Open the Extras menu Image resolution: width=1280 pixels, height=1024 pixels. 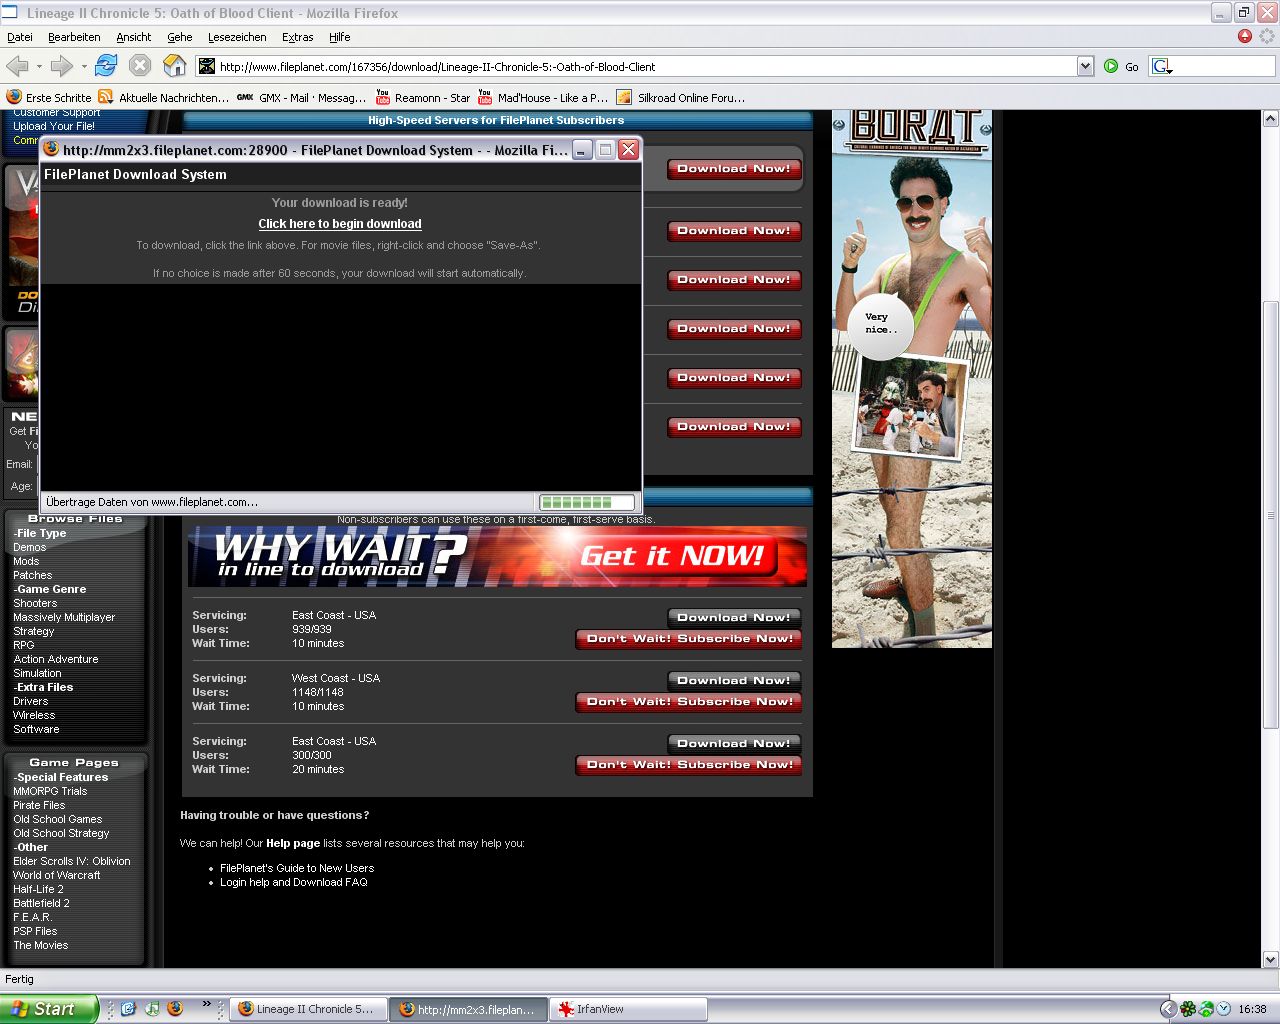[x=297, y=37]
